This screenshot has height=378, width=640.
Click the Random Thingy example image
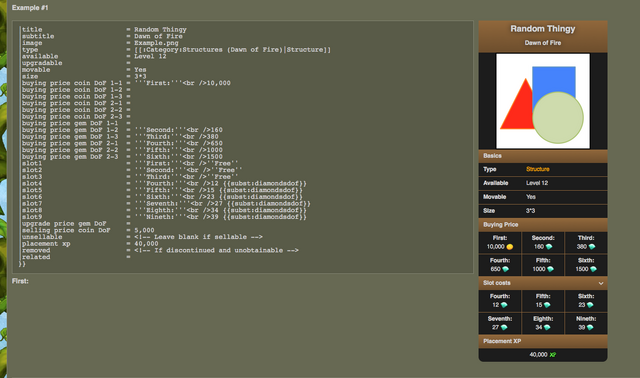(543, 101)
